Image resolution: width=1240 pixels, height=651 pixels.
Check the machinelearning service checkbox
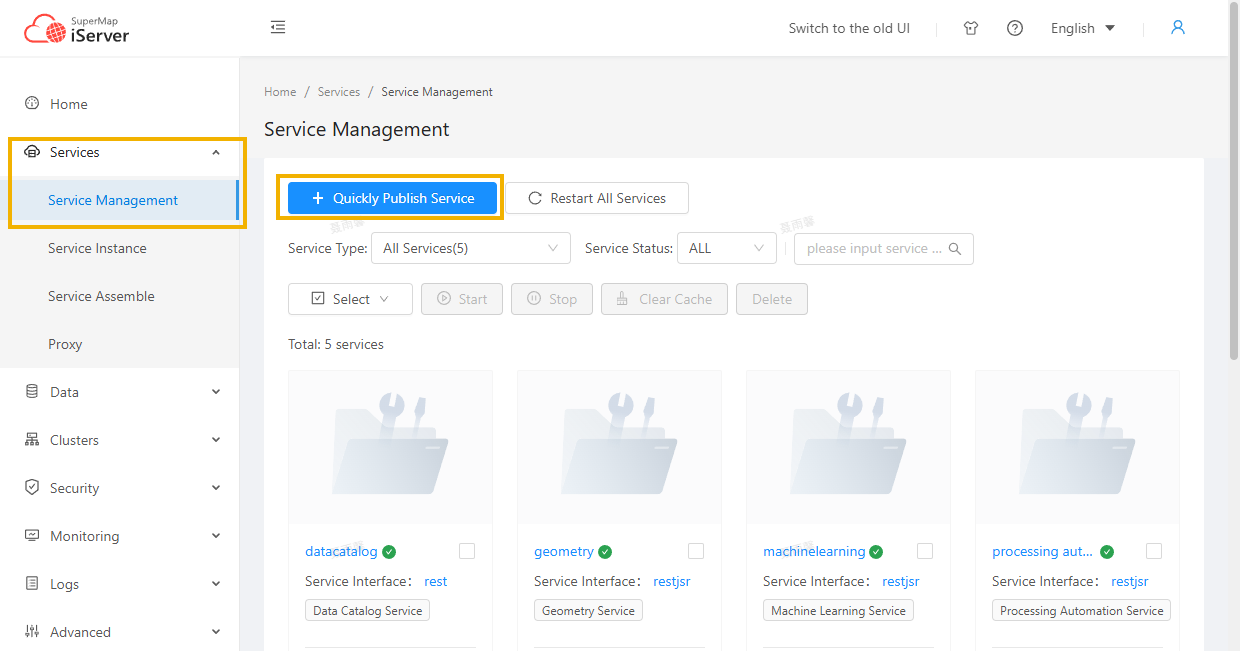click(x=925, y=551)
